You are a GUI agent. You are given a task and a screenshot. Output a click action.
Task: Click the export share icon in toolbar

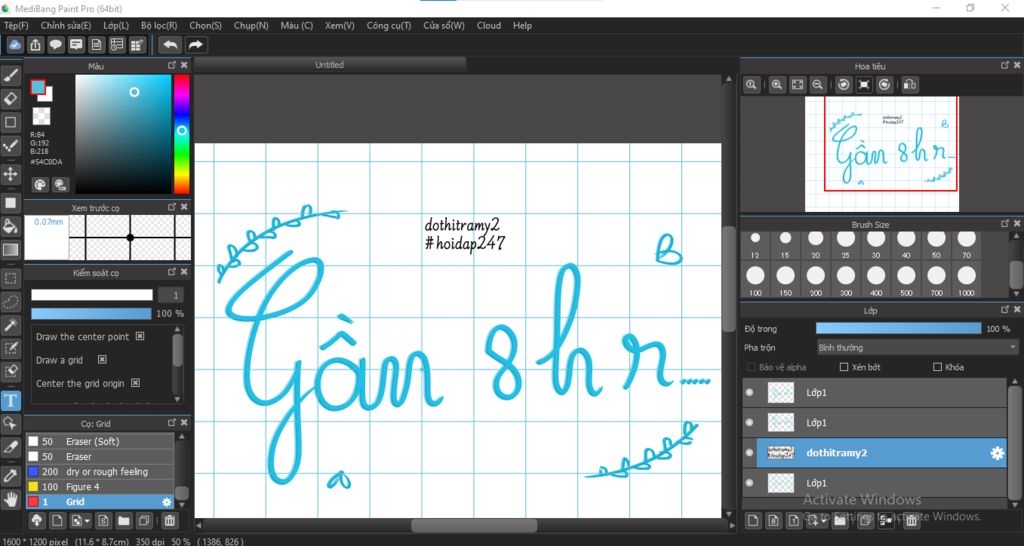coord(36,44)
